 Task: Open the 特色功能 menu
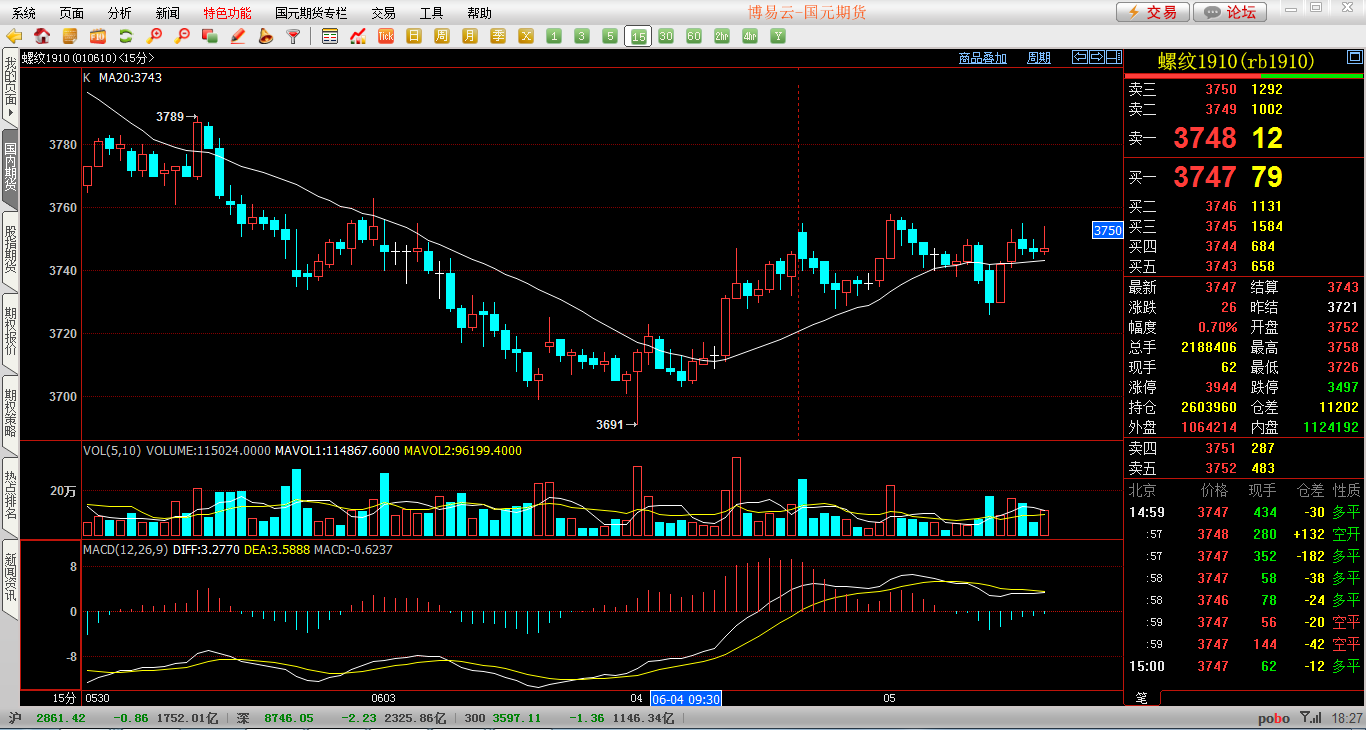click(227, 13)
